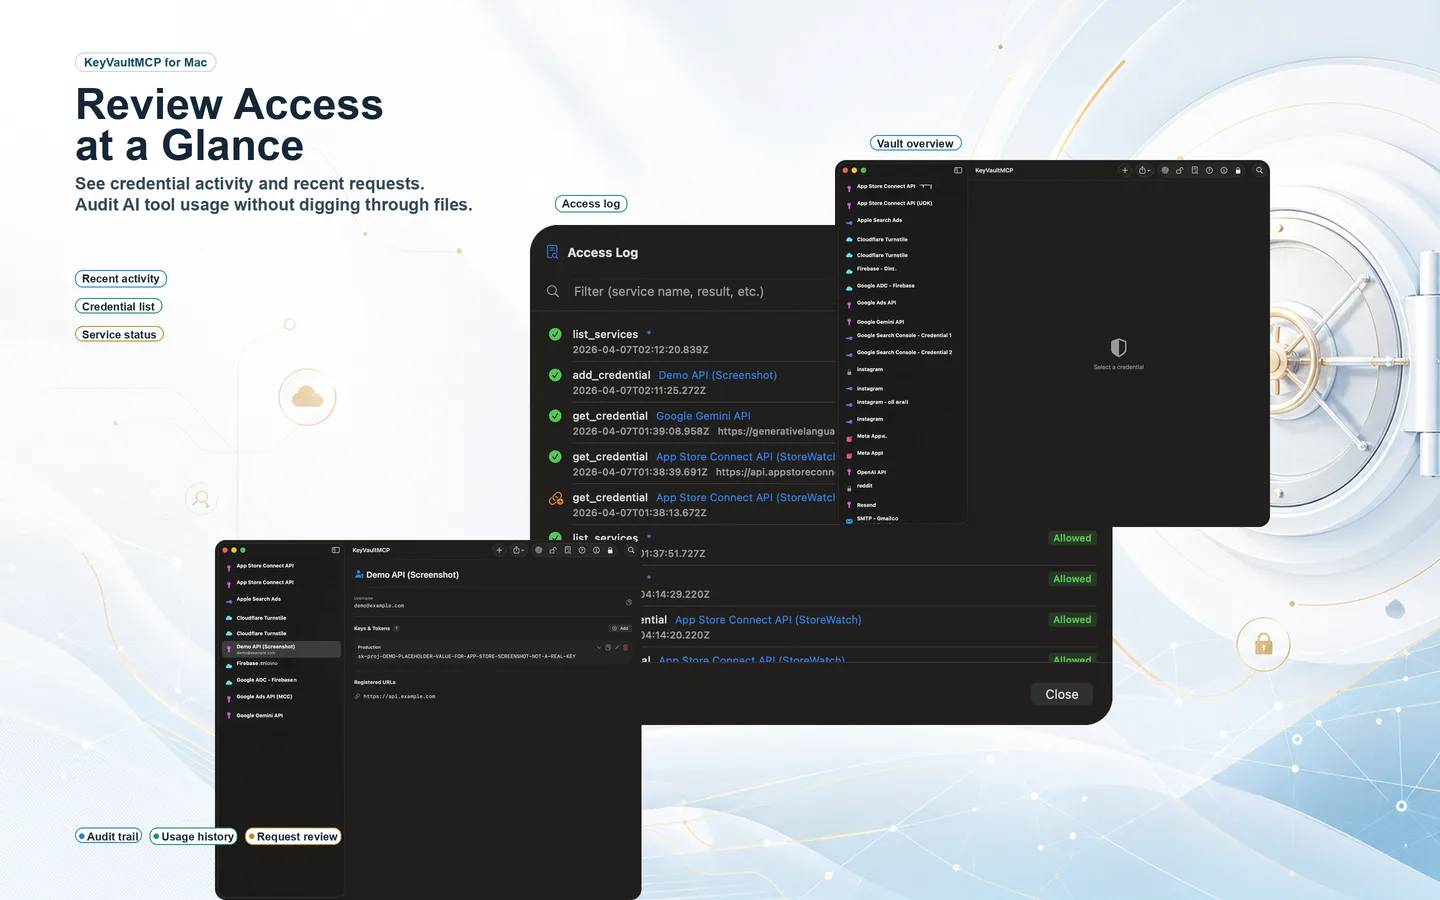Click the Access Log title icon
Image resolution: width=1440 pixels, height=900 pixels.
pos(552,252)
